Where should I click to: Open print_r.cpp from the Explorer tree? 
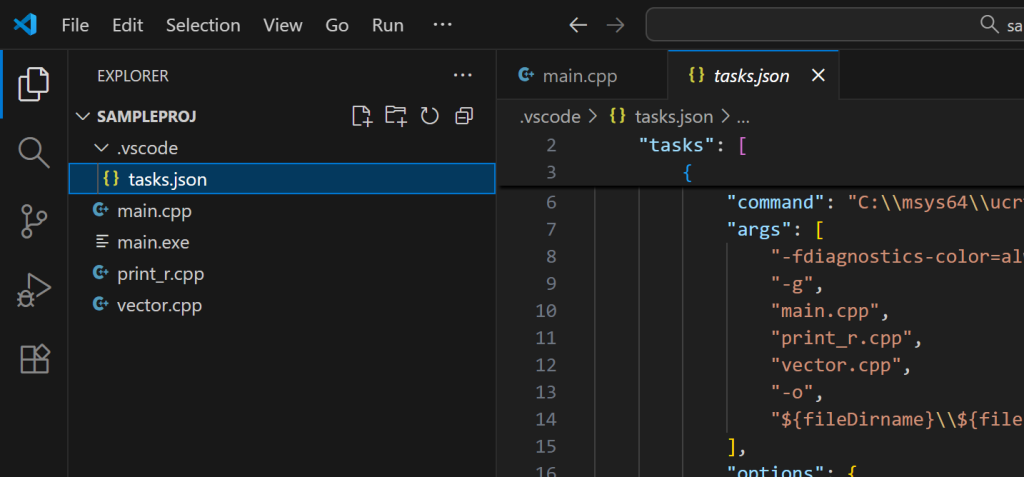tap(282, 274)
